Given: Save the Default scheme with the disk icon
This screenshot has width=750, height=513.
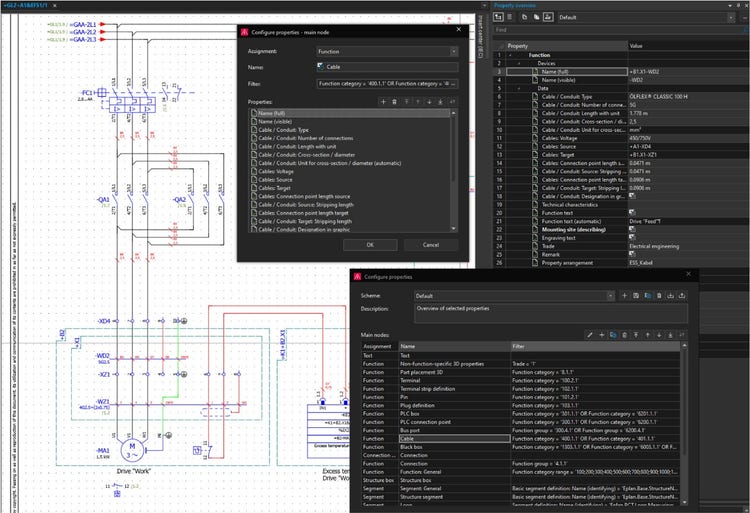Looking at the screenshot, I should pyautogui.click(x=635, y=296).
